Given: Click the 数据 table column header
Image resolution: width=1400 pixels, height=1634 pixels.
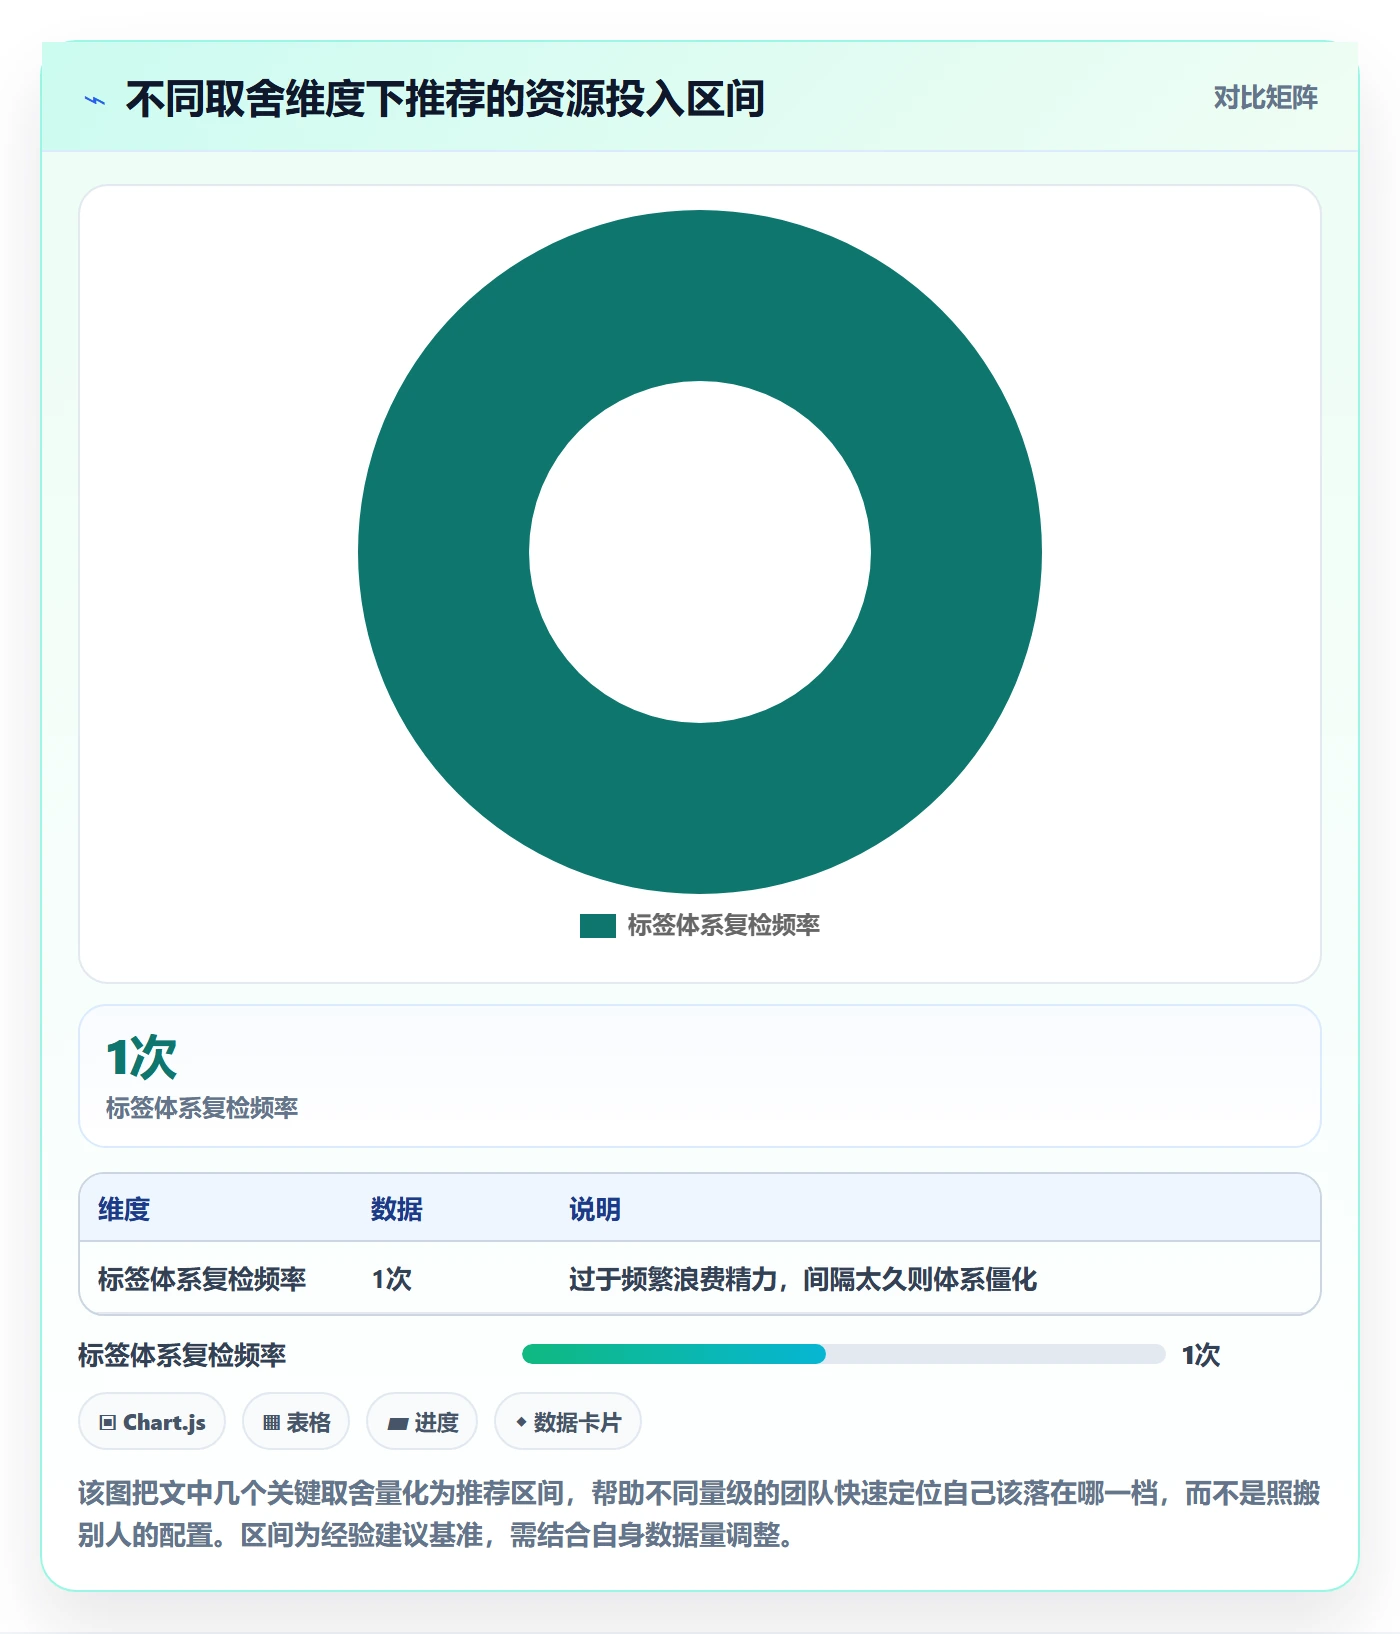Looking at the screenshot, I should click(397, 1209).
